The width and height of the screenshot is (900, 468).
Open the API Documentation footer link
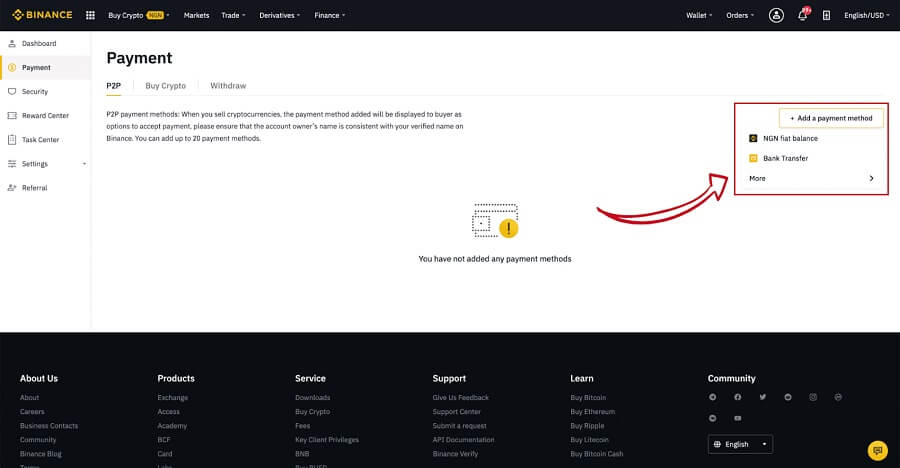[x=463, y=440]
